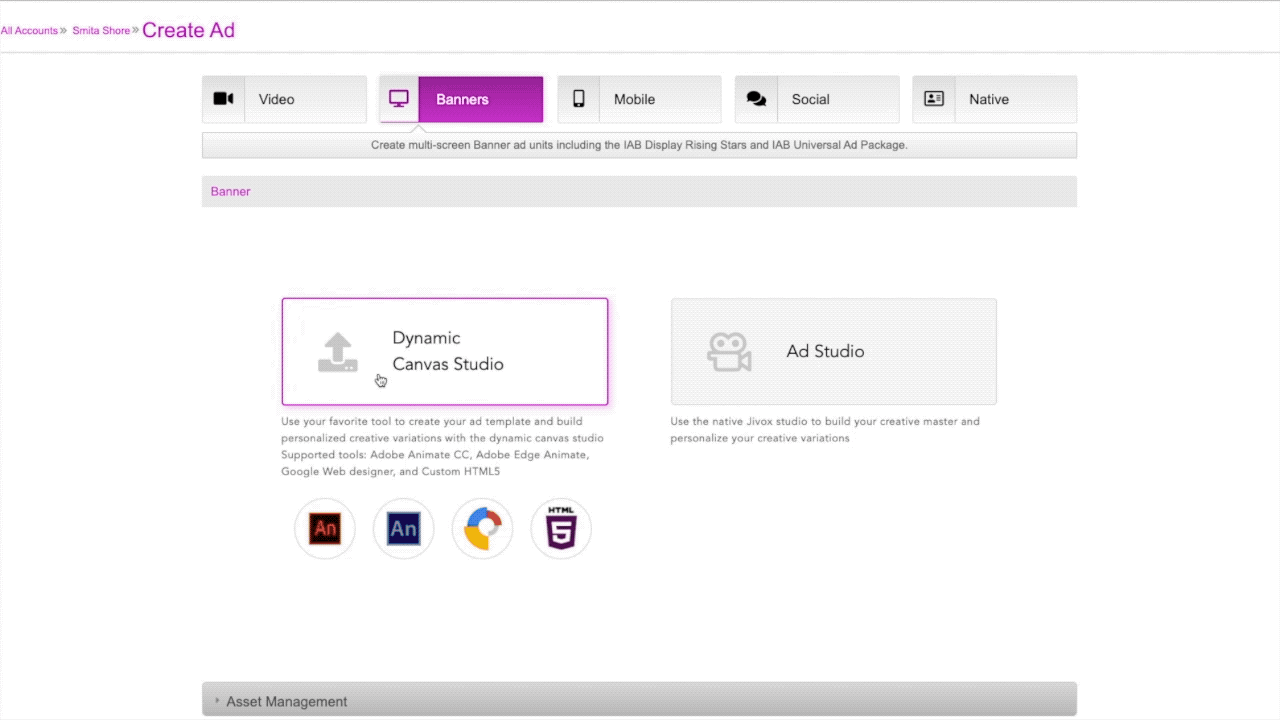Choose the HTML5 shield icon
1280x720 pixels.
[x=561, y=528]
